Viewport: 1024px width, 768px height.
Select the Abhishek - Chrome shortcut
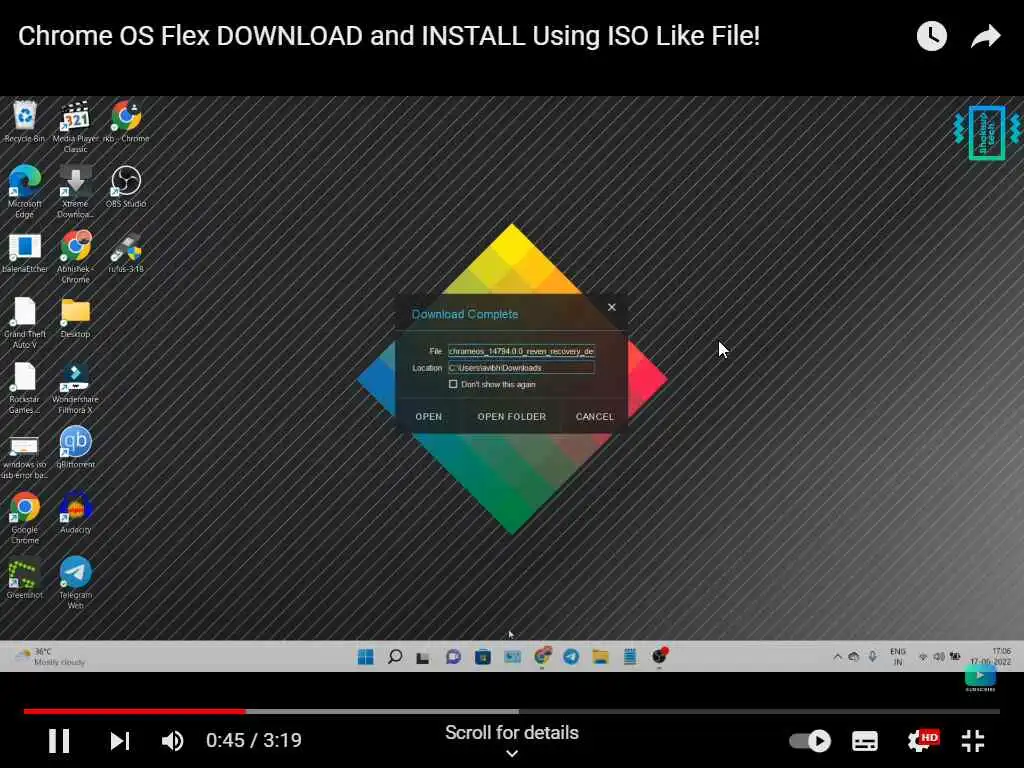pyautogui.click(x=75, y=257)
